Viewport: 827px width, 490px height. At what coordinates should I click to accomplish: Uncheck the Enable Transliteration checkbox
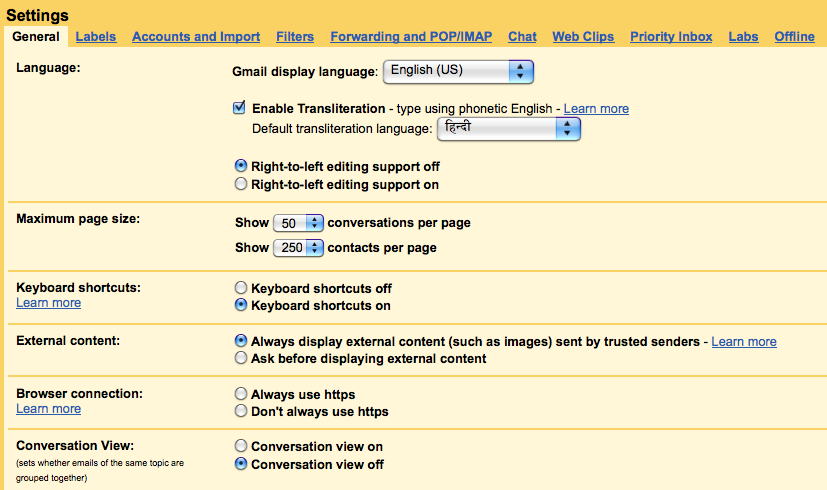[x=239, y=107]
